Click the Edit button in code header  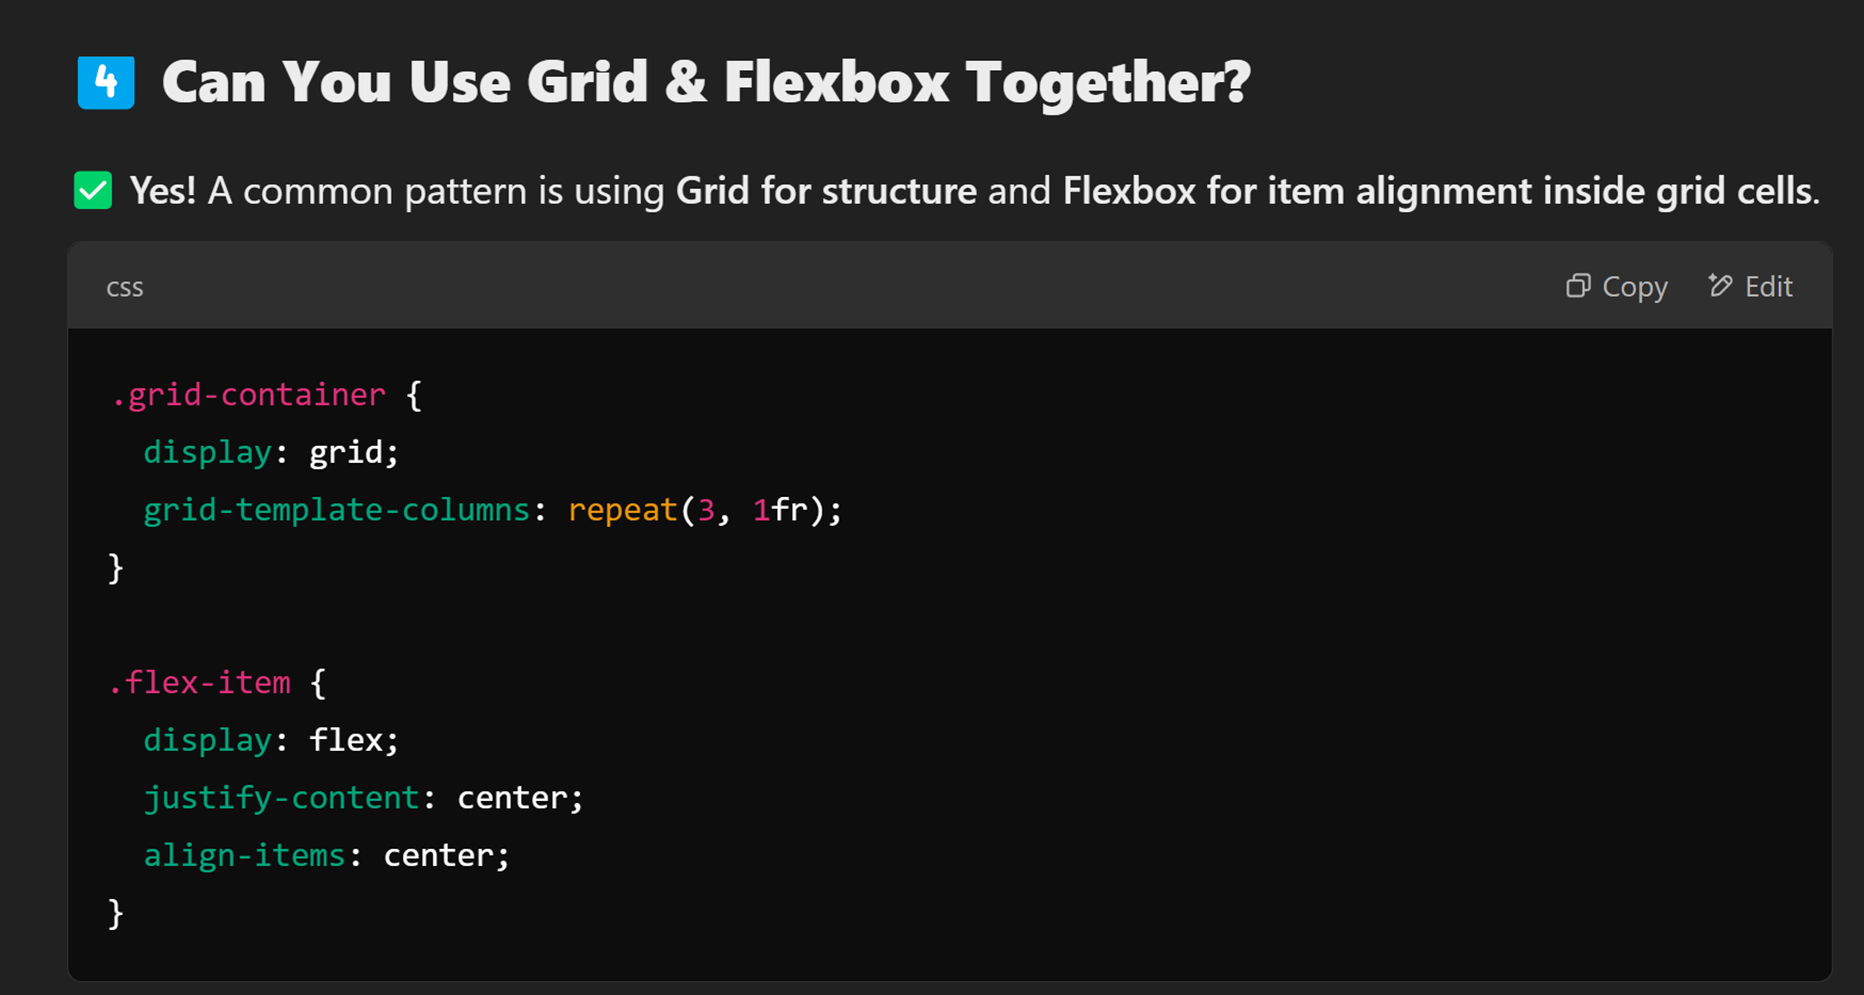click(x=1751, y=287)
